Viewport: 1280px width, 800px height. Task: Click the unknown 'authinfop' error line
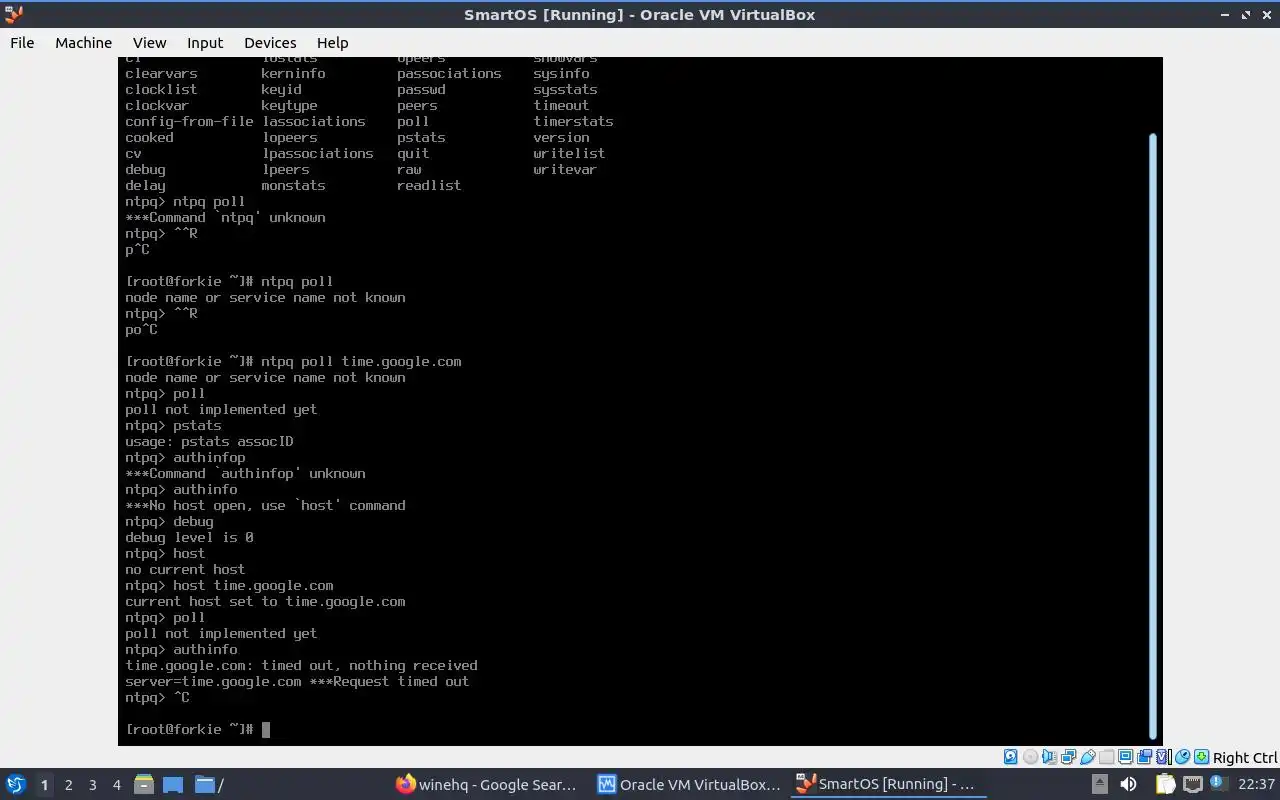(245, 473)
